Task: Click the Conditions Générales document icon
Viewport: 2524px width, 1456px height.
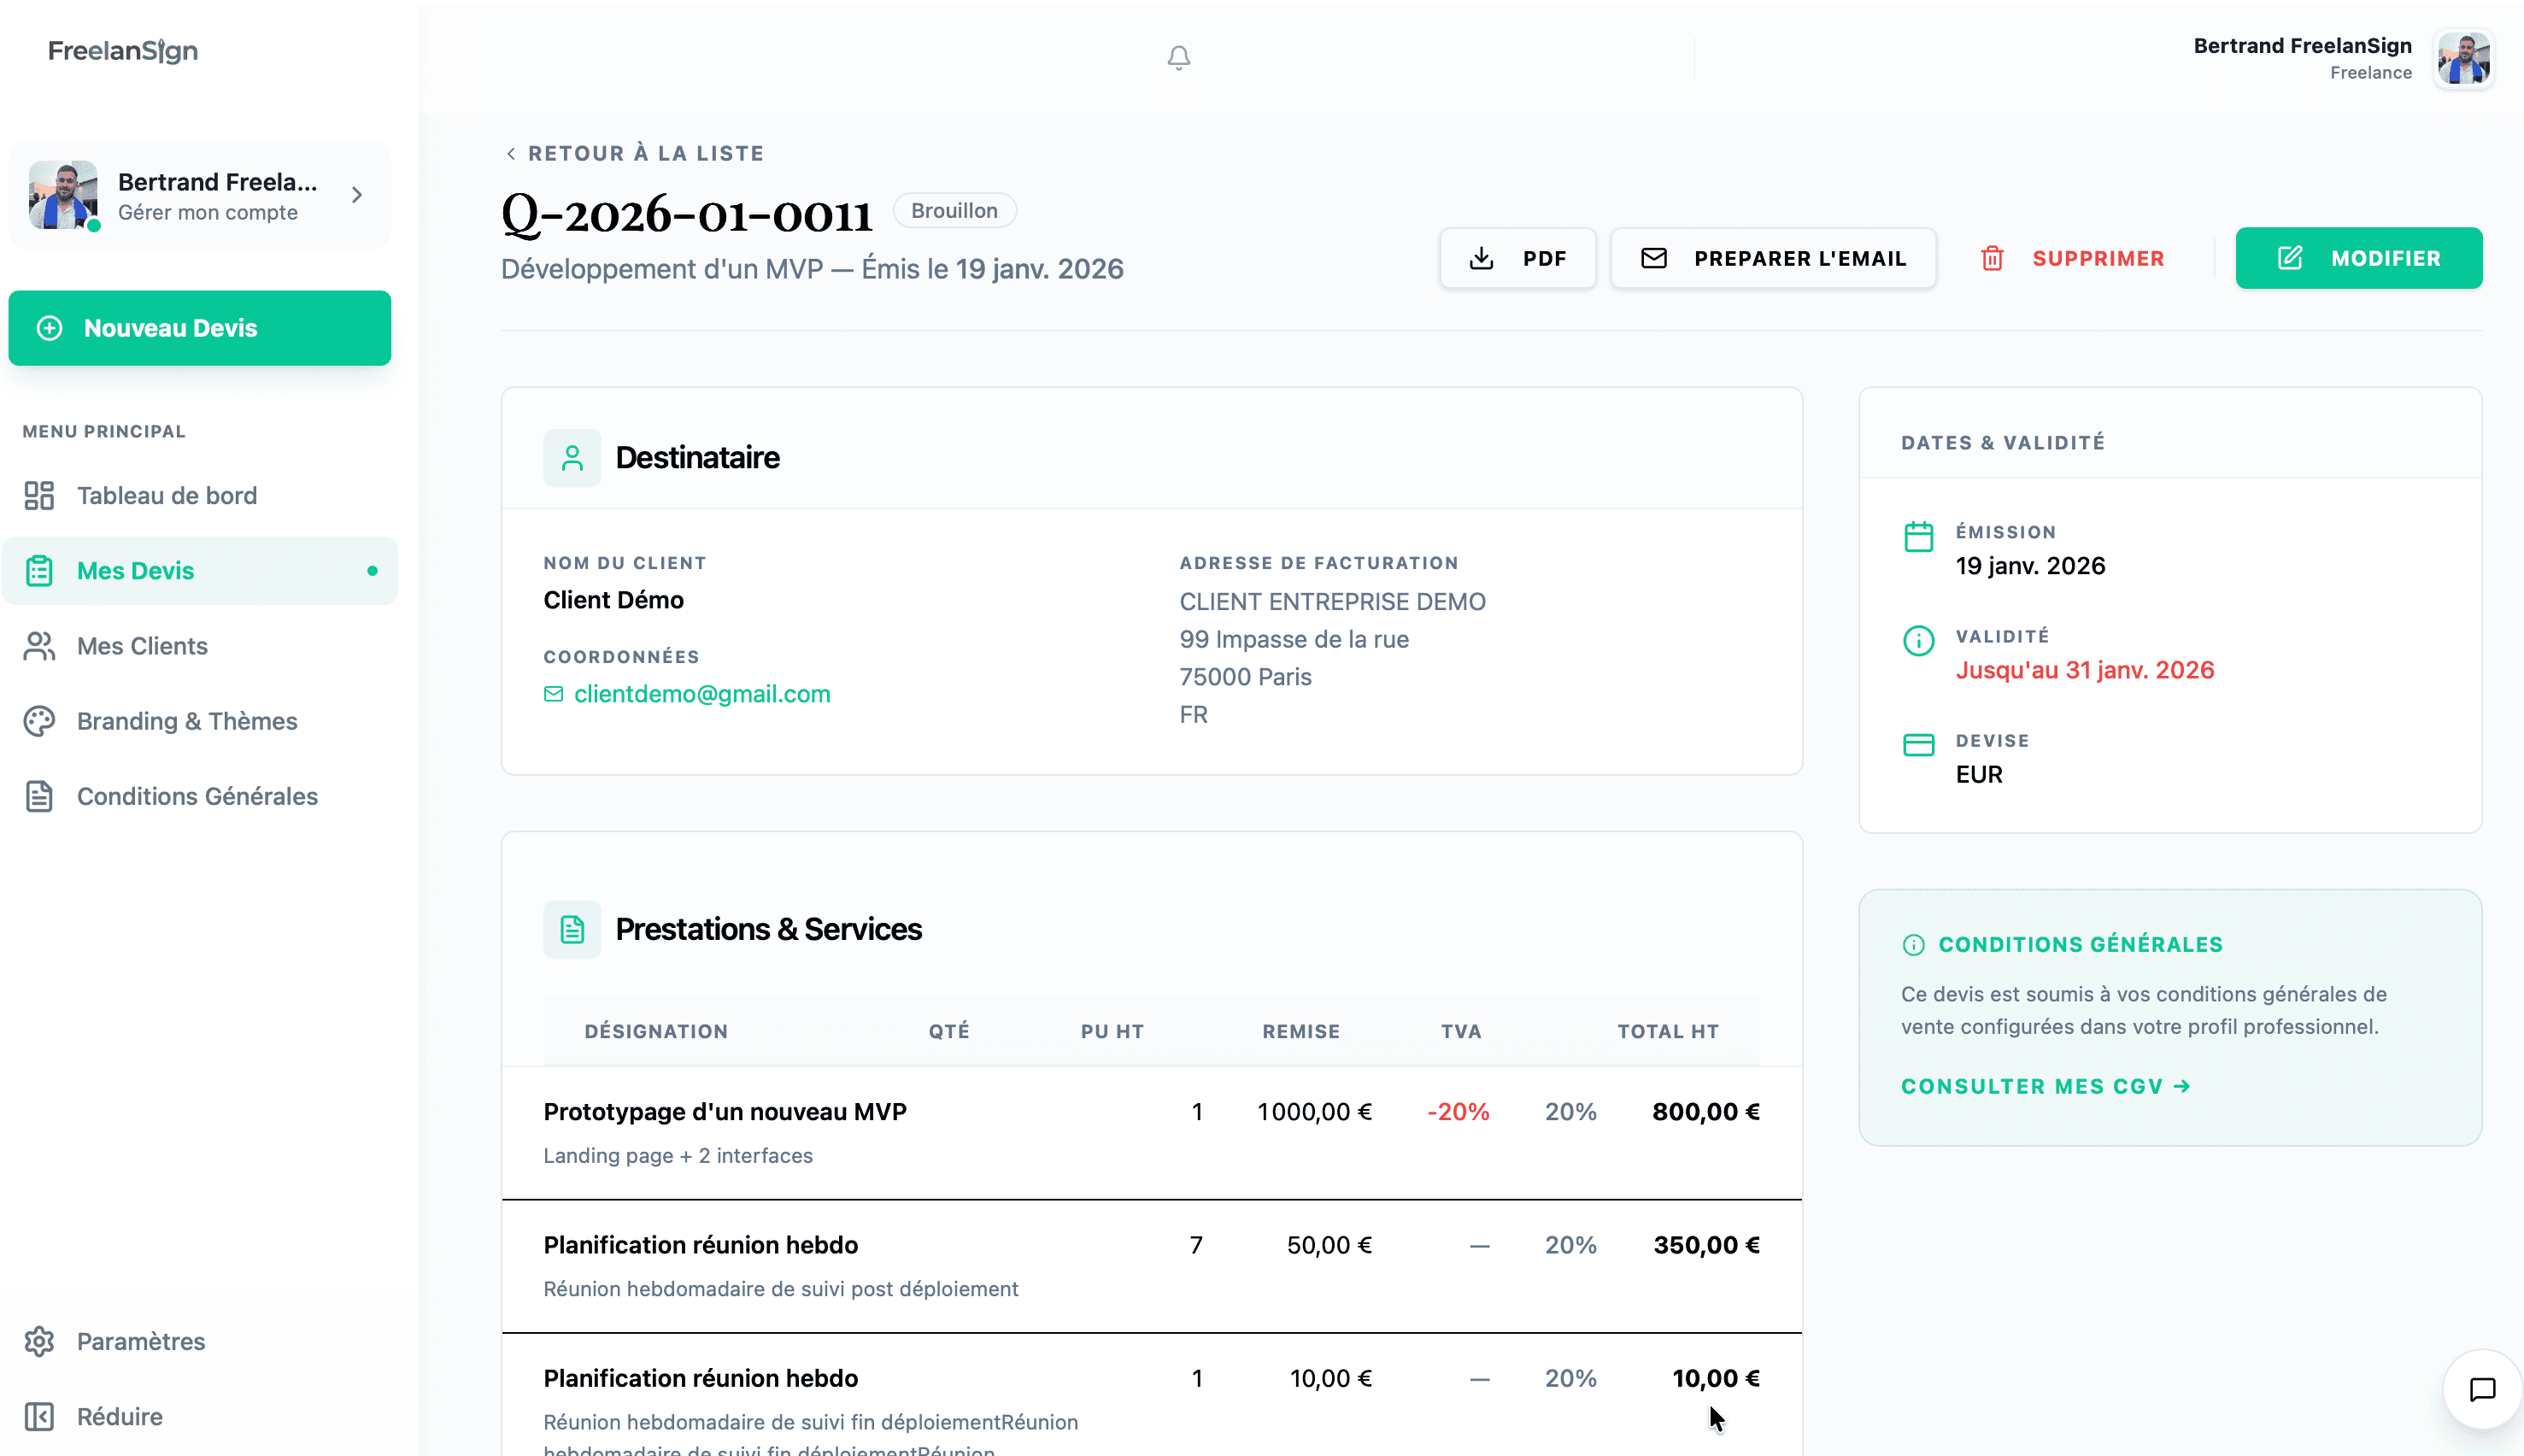Action: coord(39,796)
